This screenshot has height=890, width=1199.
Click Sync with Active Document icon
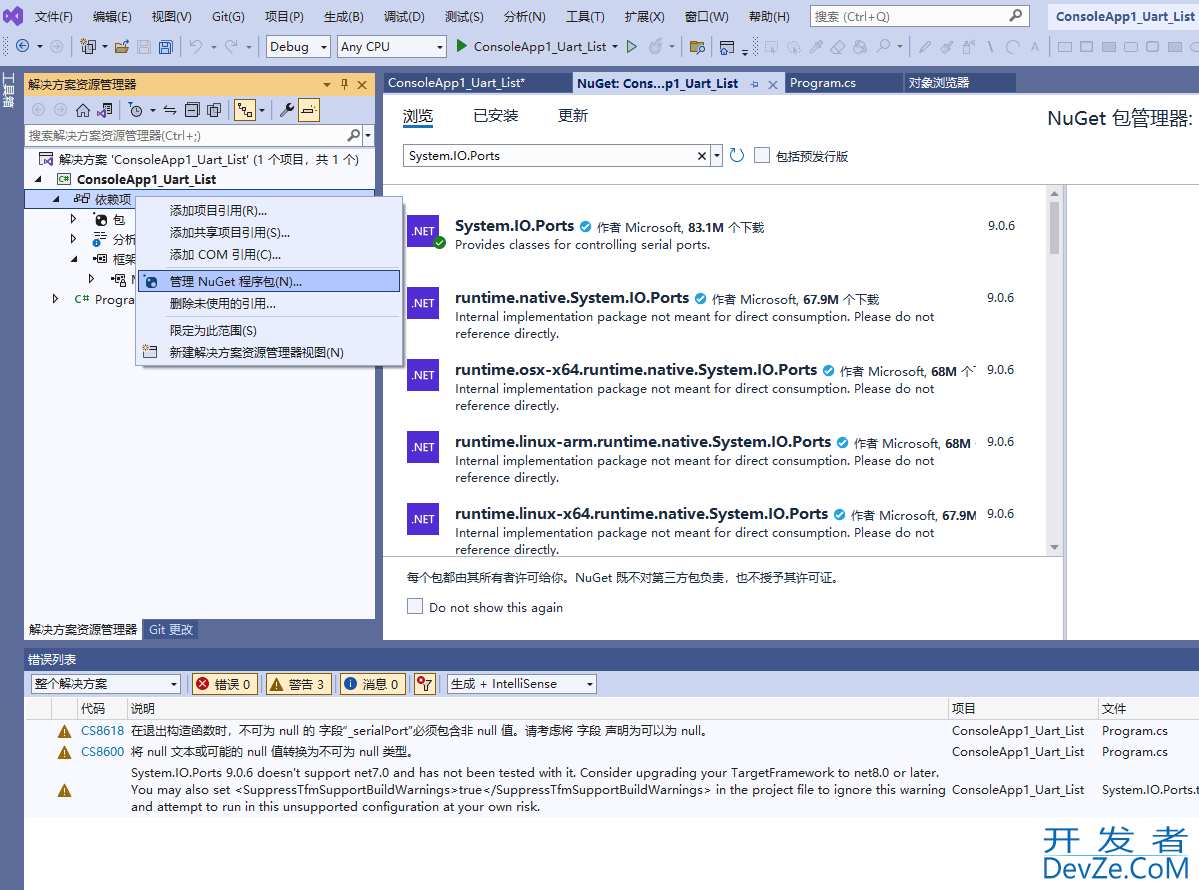coord(170,110)
